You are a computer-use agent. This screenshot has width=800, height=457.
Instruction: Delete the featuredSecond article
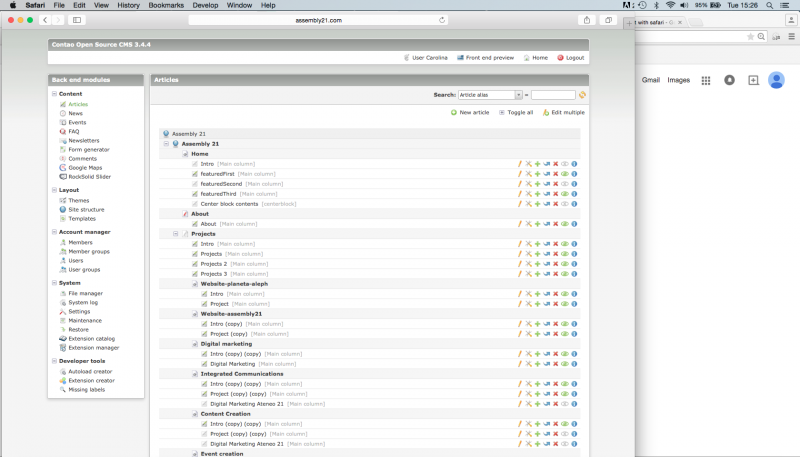coord(556,184)
